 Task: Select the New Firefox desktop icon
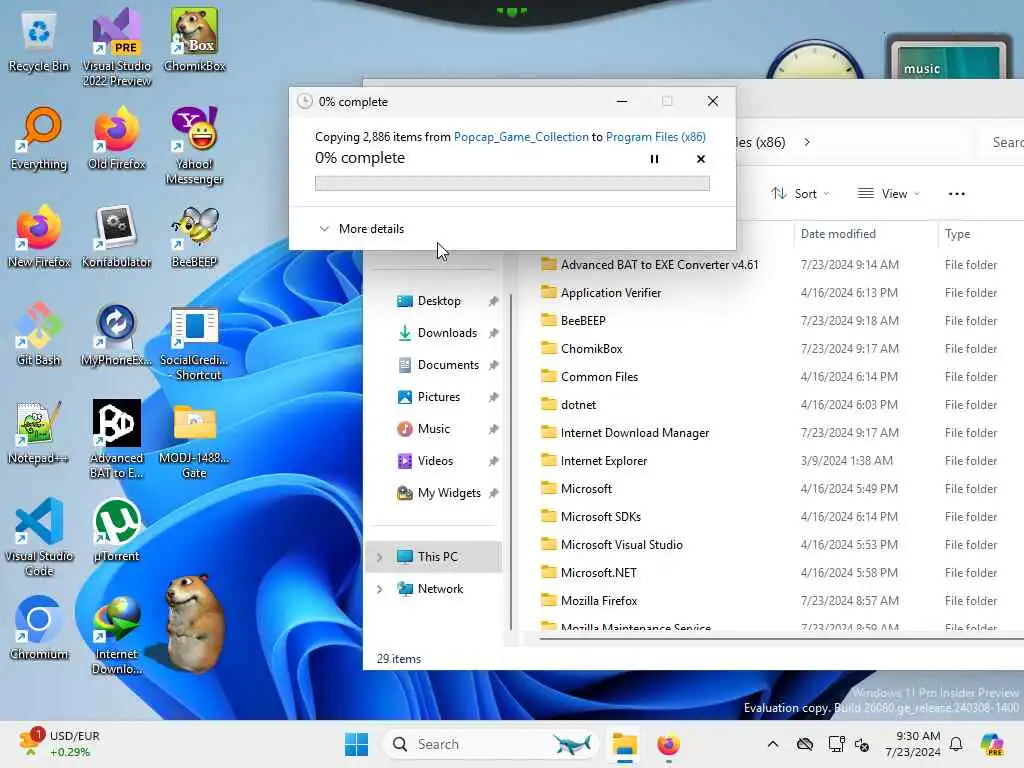coord(39,238)
